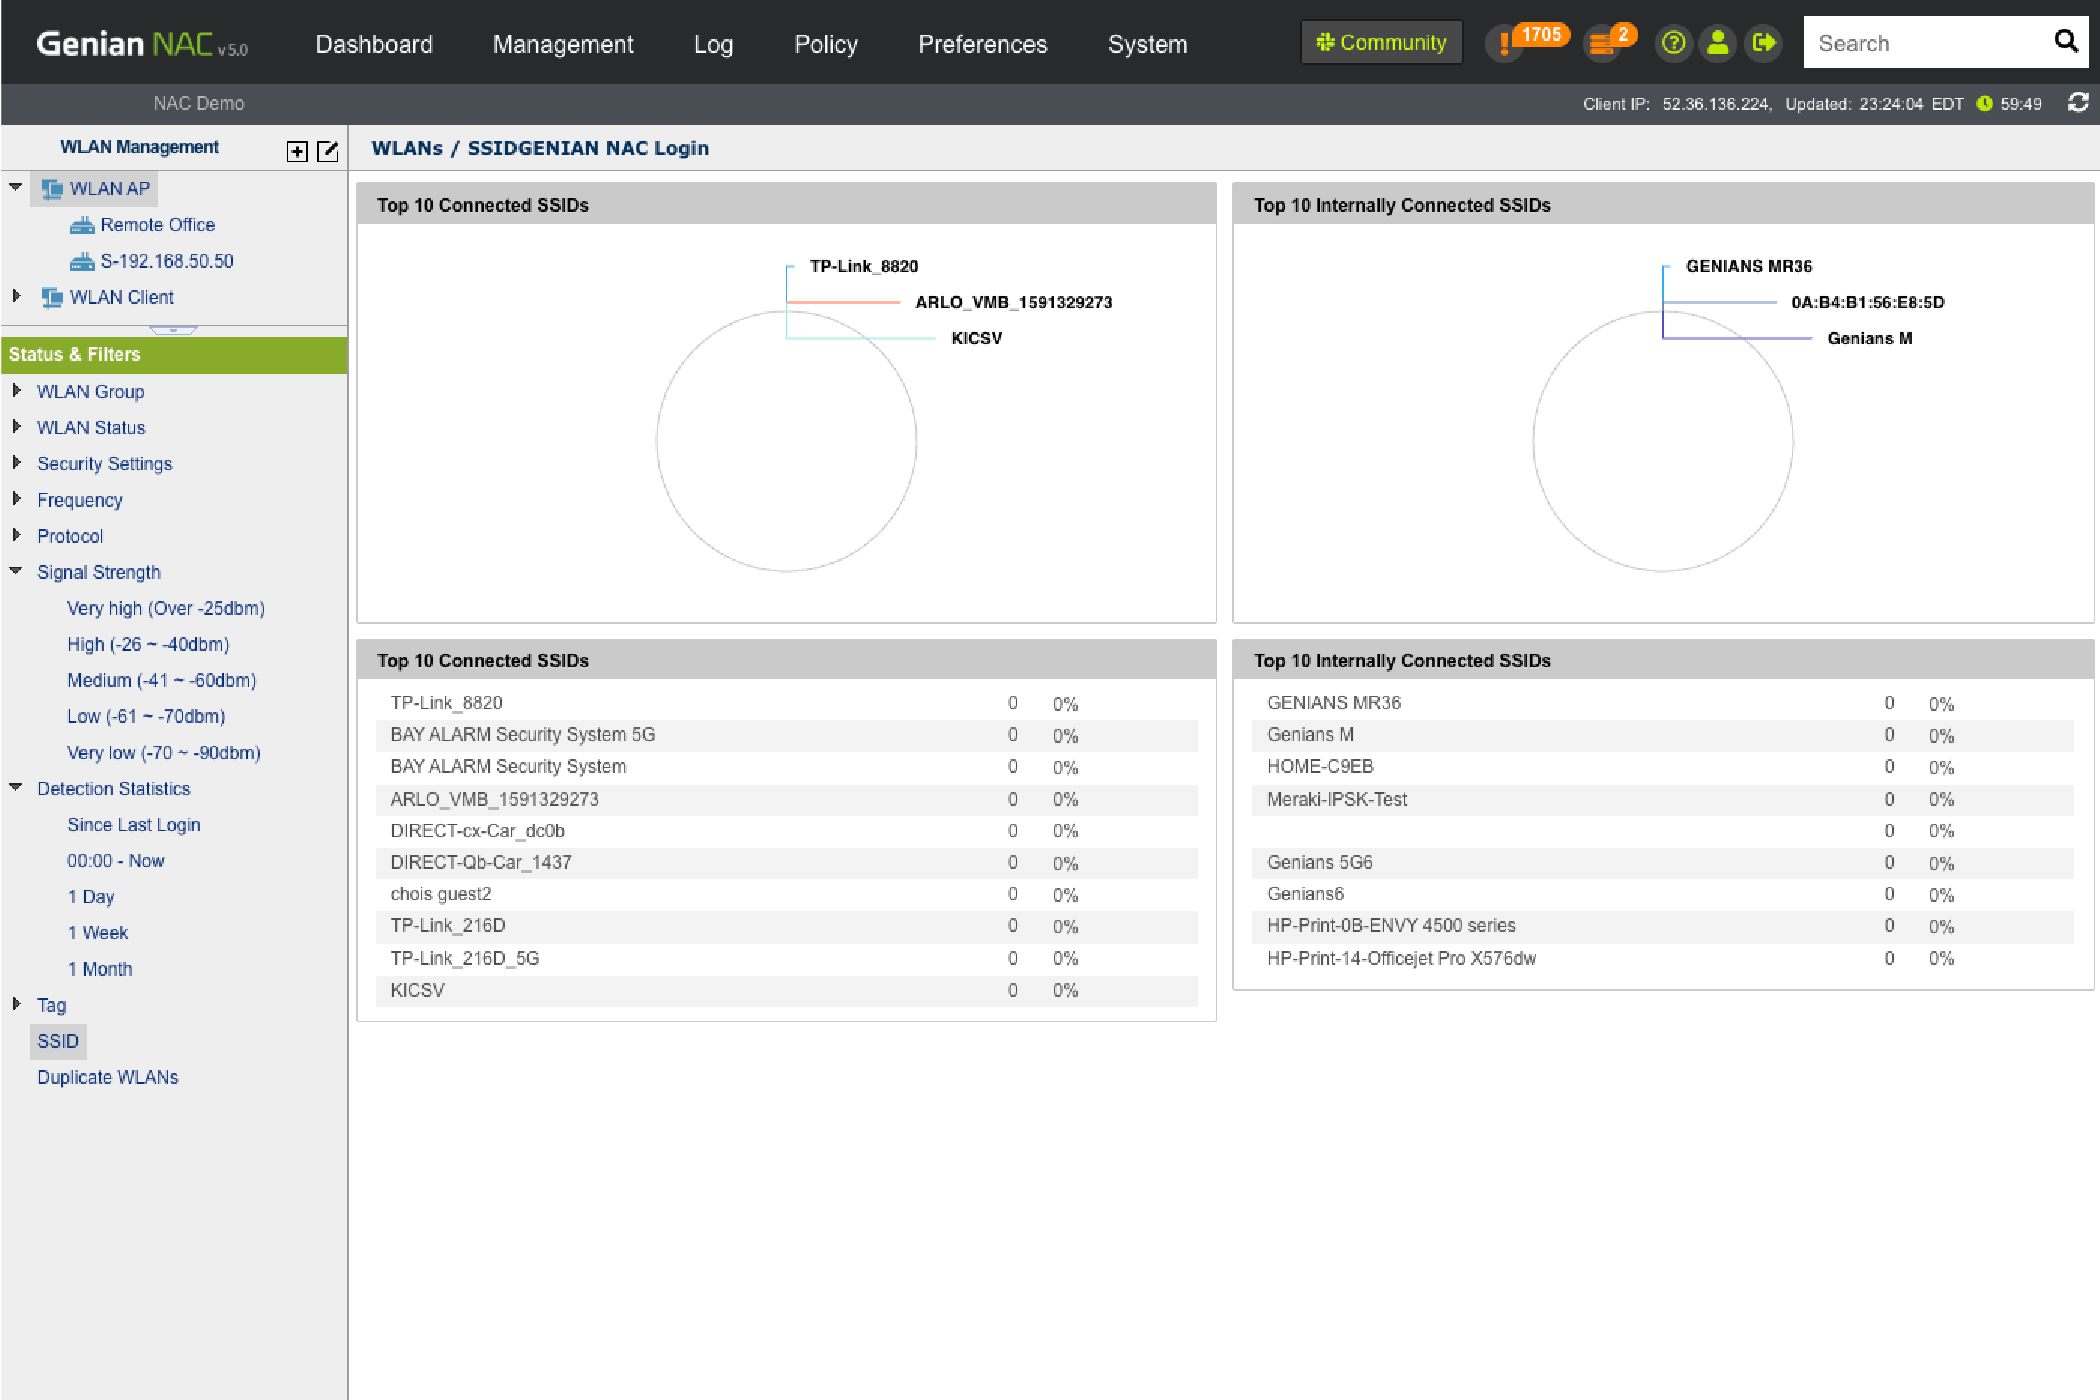
Task: Expand the WLAN Client tree node
Action: tap(16, 296)
